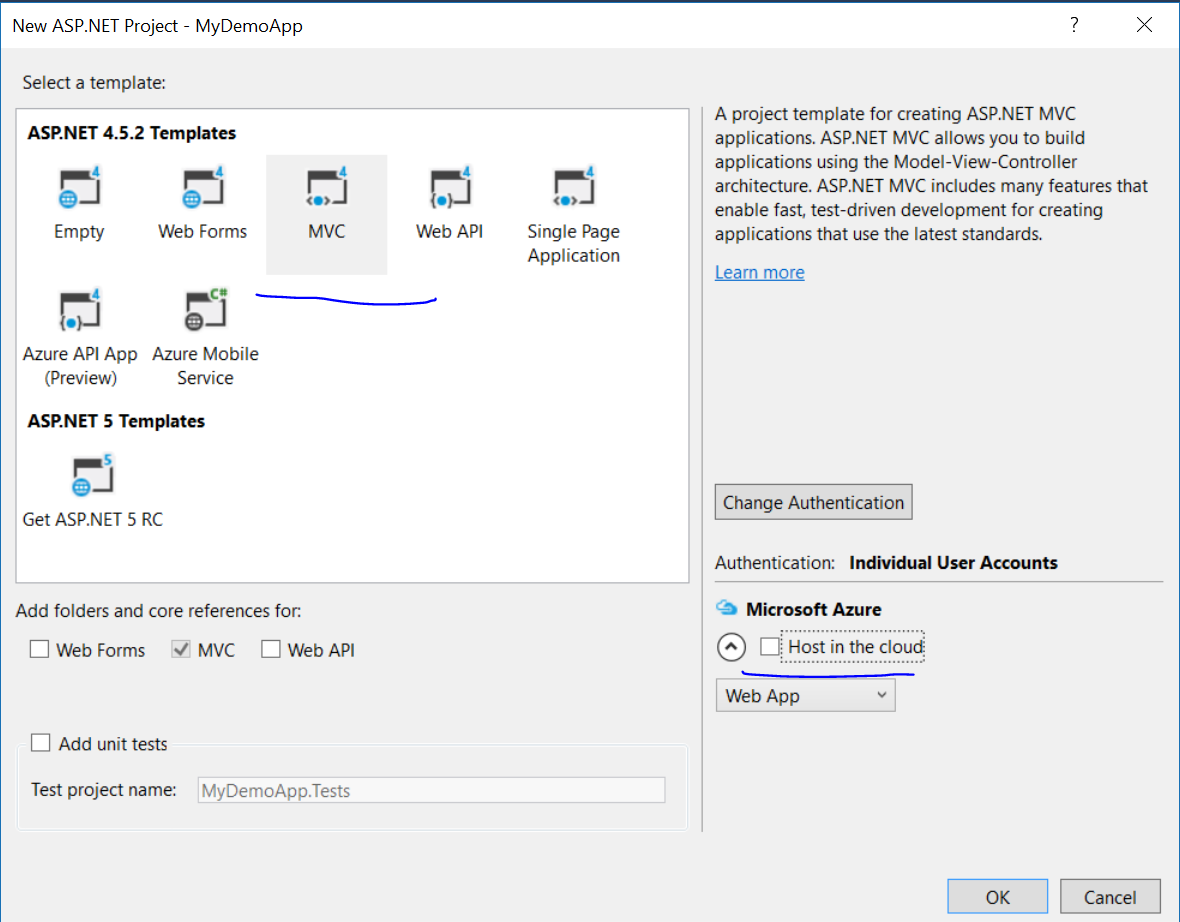Choose the Web Forms template icon
The image size is (1180, 922).
pos(202,187)
